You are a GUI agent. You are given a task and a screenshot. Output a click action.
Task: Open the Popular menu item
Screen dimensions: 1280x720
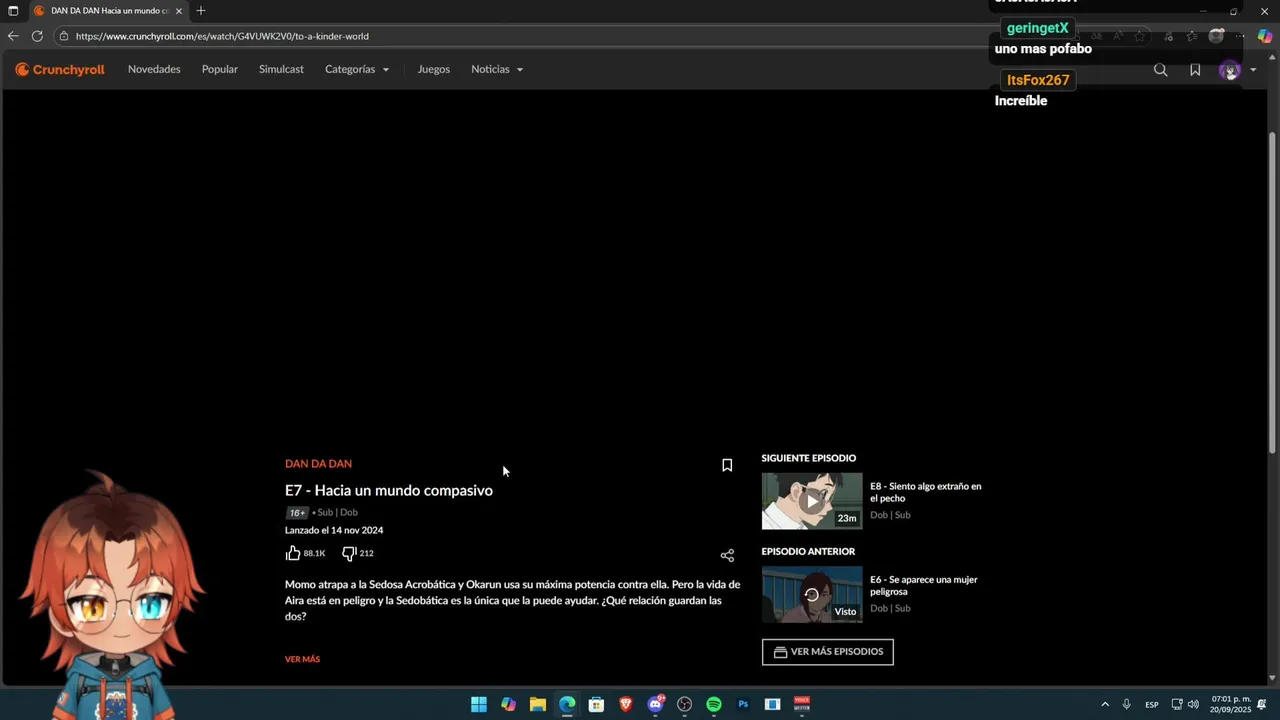220,69
